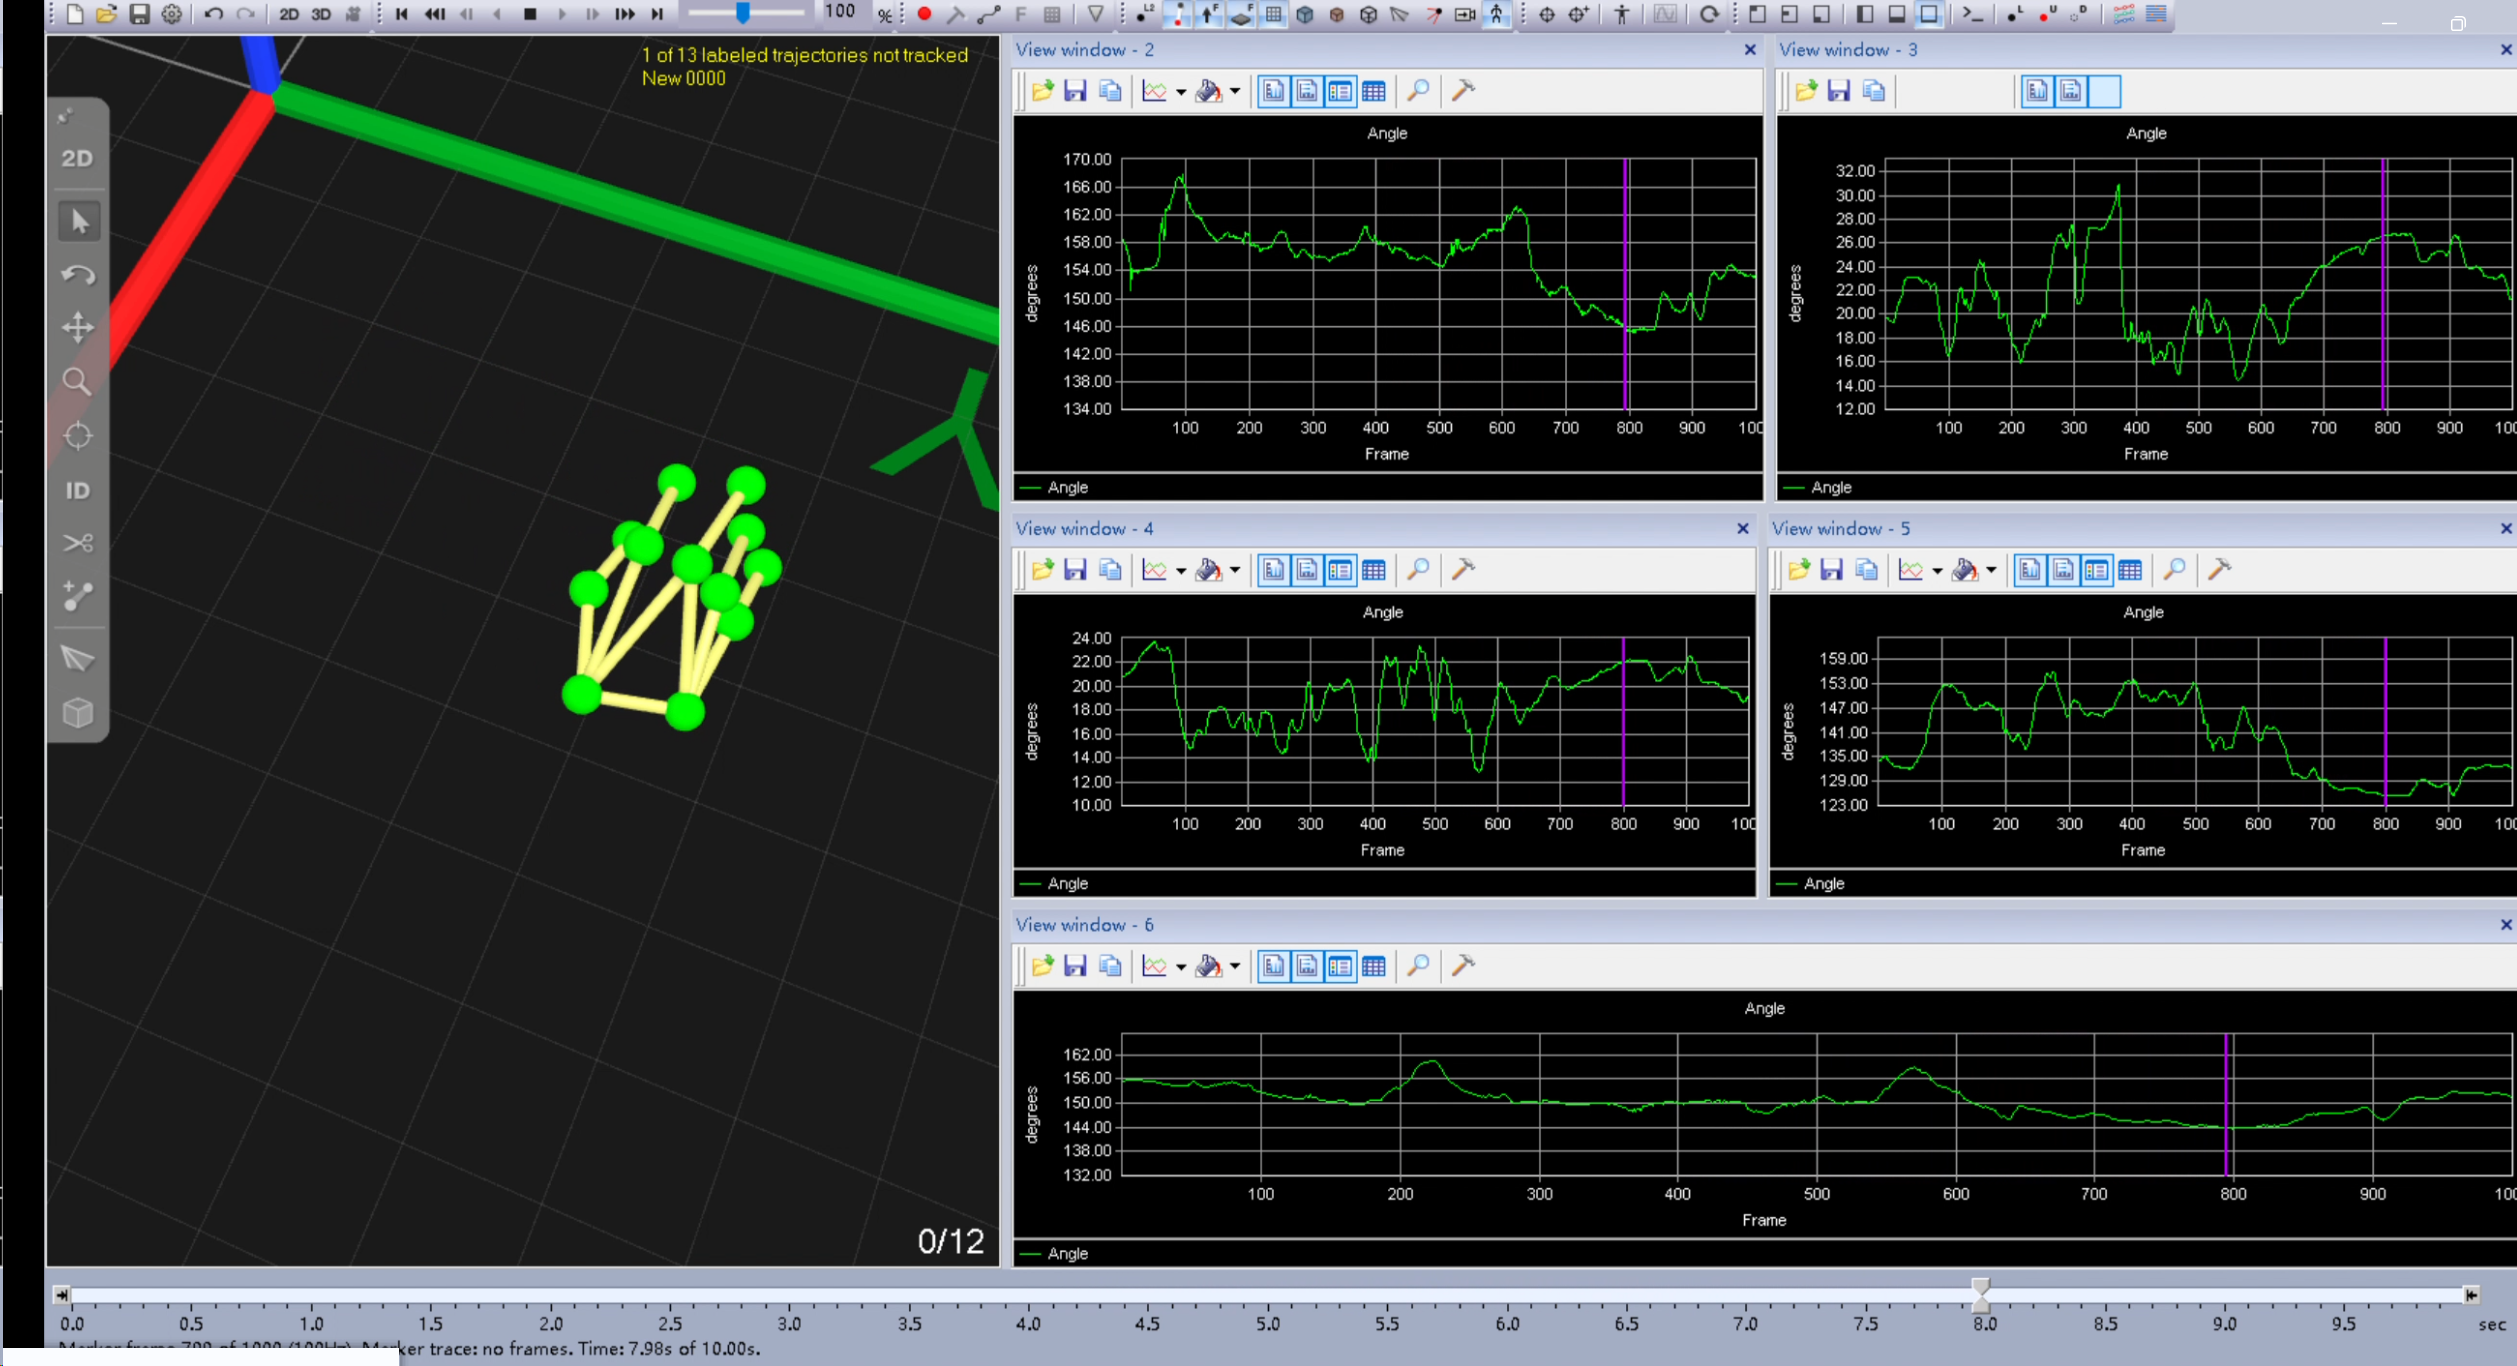Select the Identify (ID) tool in sidebar
Image resolution: width=2517 pixels, height=1366 pixels.
78,490
